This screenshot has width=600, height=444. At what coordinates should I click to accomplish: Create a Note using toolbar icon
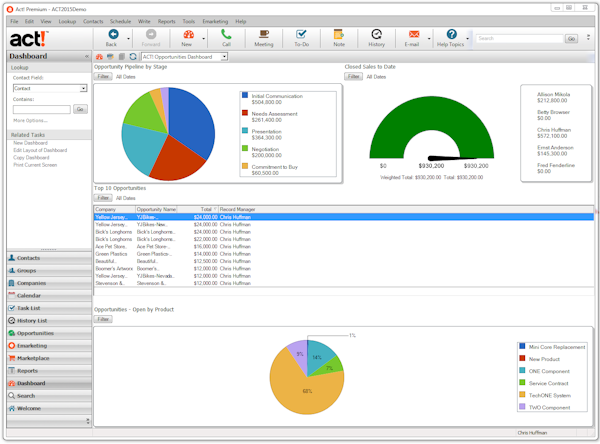point(339,35)
